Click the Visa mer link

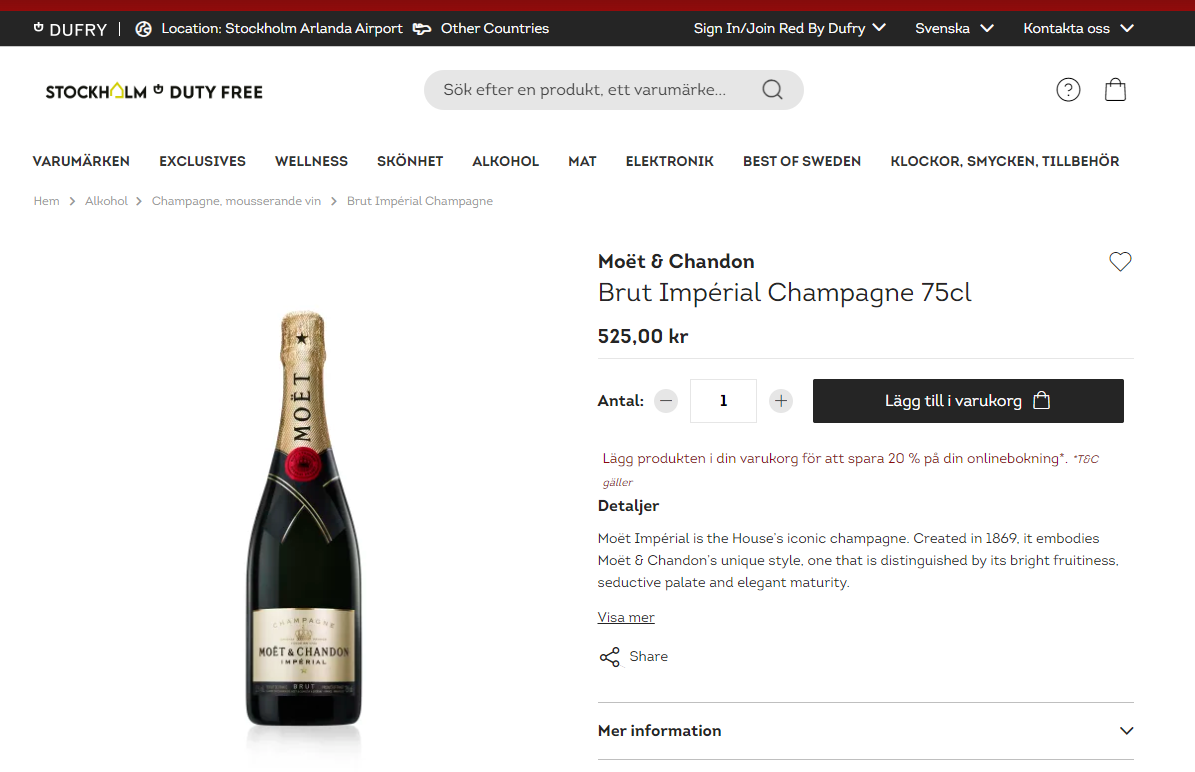click(x=626, y=618)
